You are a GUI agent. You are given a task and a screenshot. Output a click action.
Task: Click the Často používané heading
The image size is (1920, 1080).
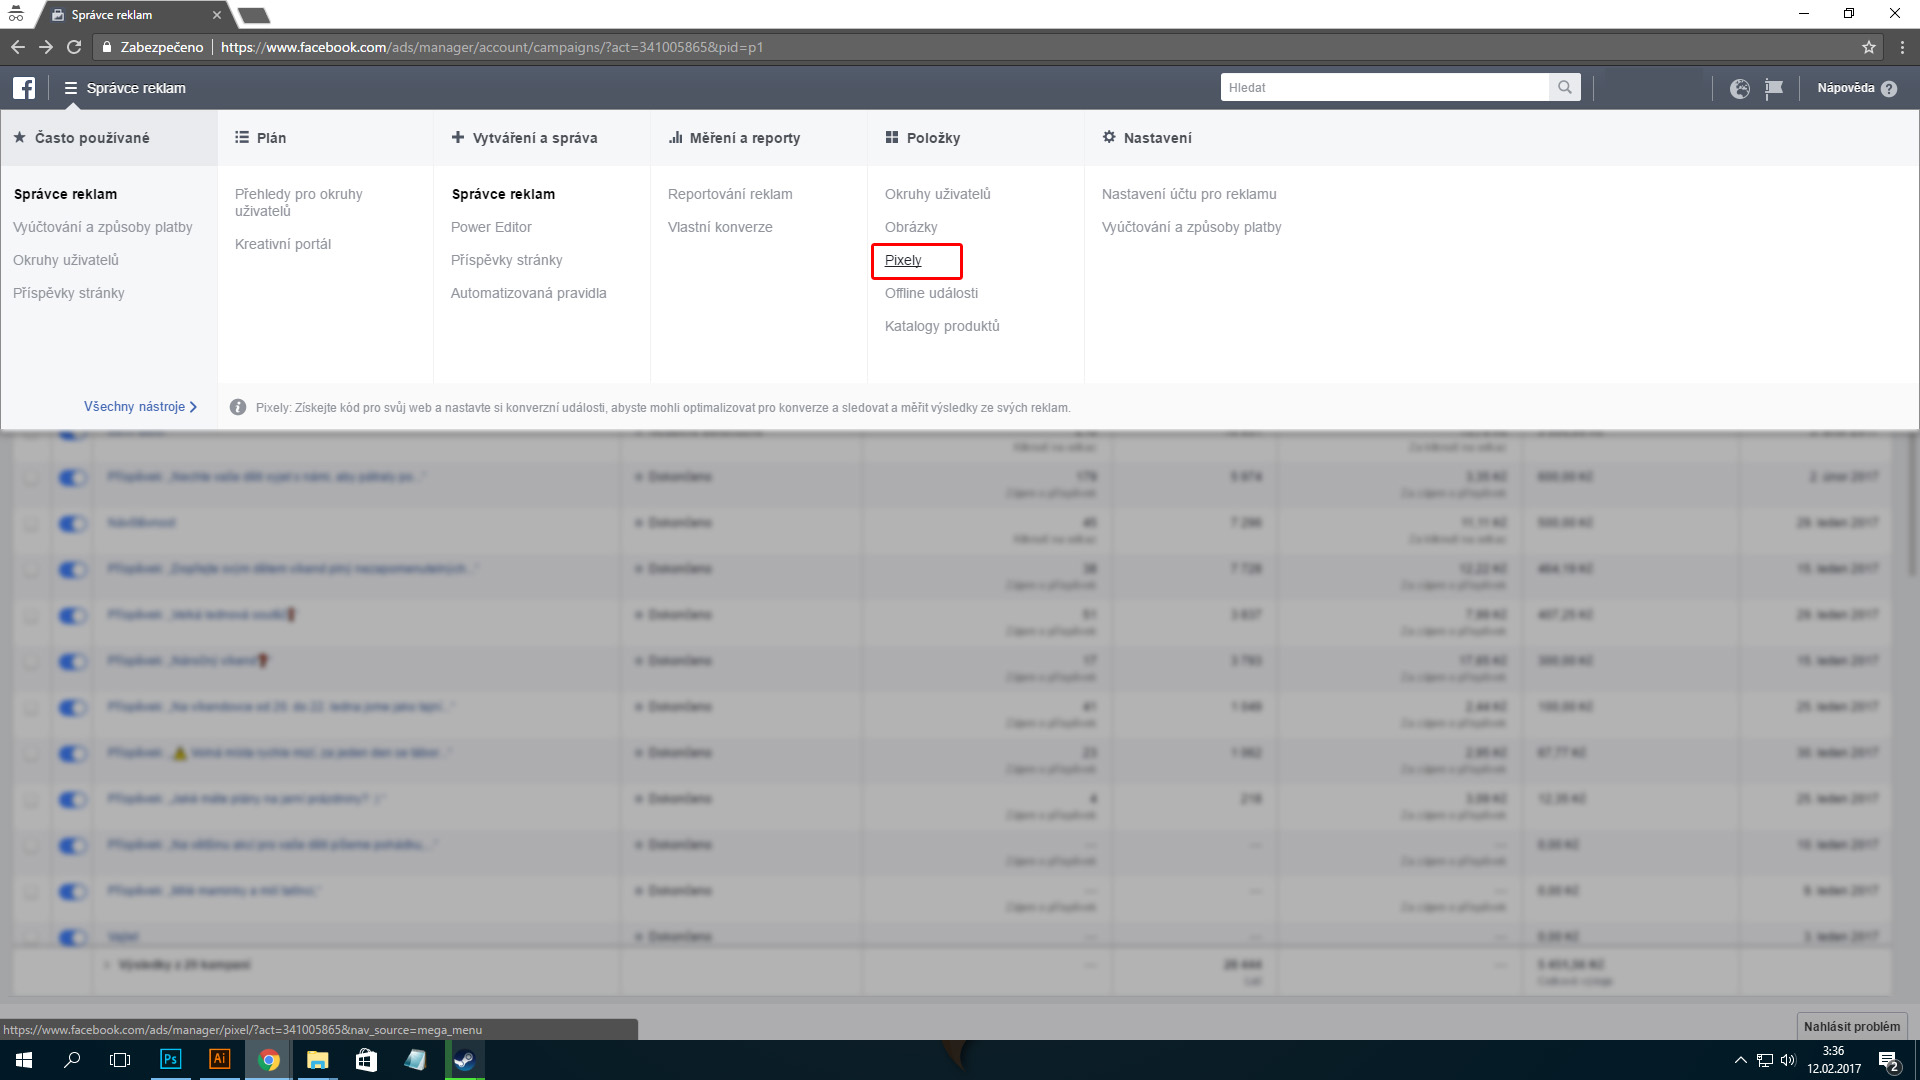pyautogui.click(x=82, y=138)
